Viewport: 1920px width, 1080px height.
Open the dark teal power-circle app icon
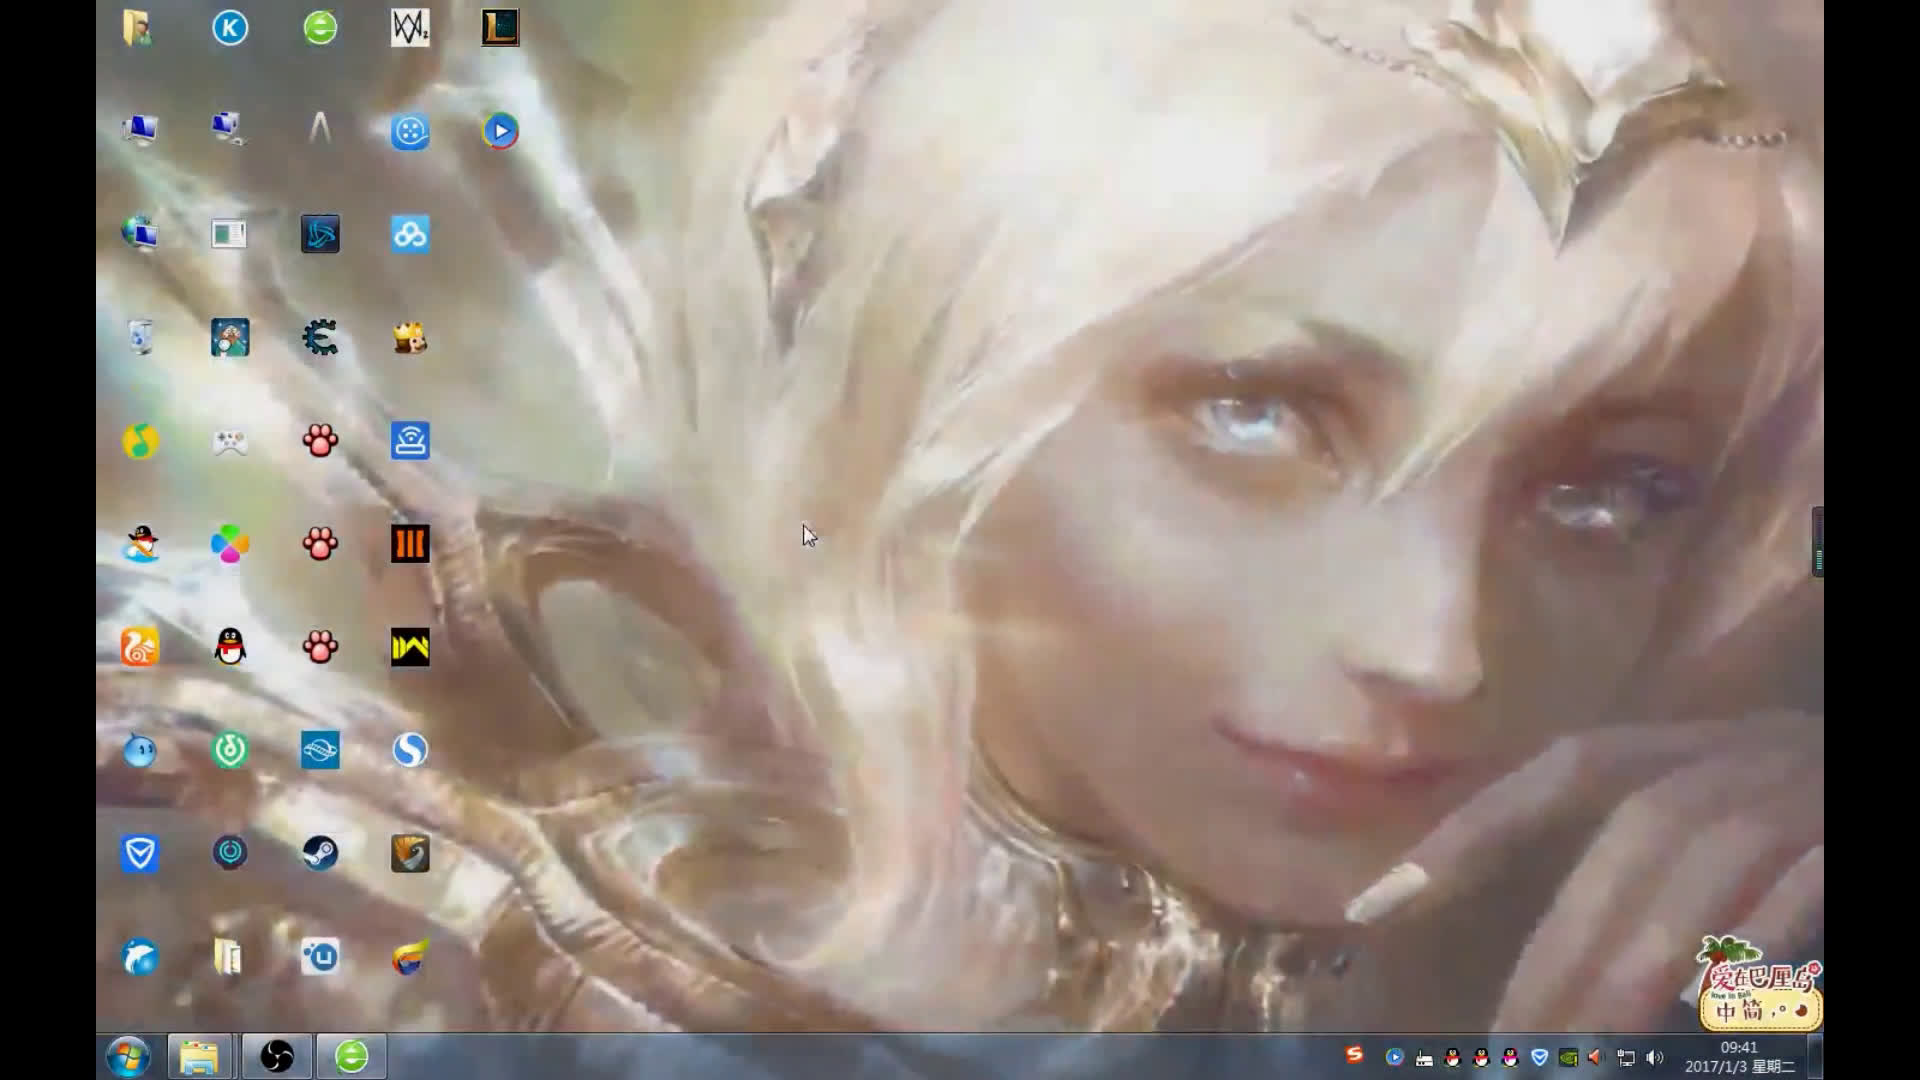(230, 853)
